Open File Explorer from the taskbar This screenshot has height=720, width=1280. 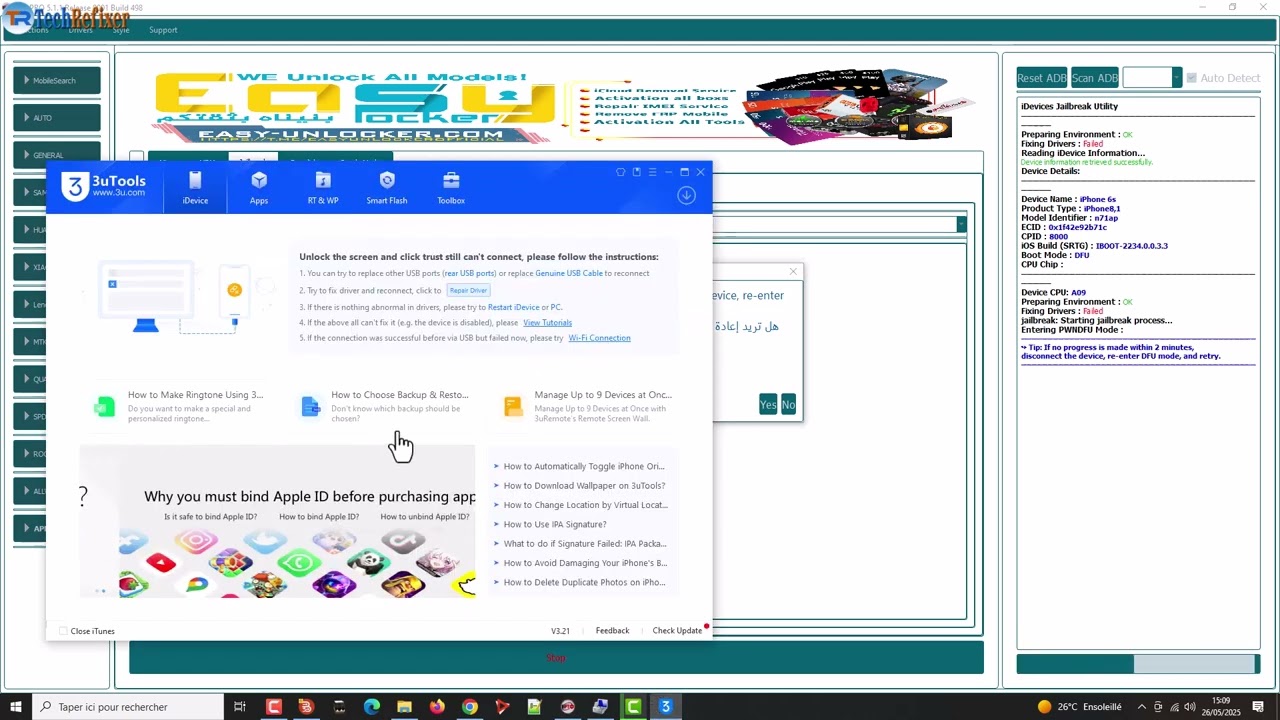[404, 707]
